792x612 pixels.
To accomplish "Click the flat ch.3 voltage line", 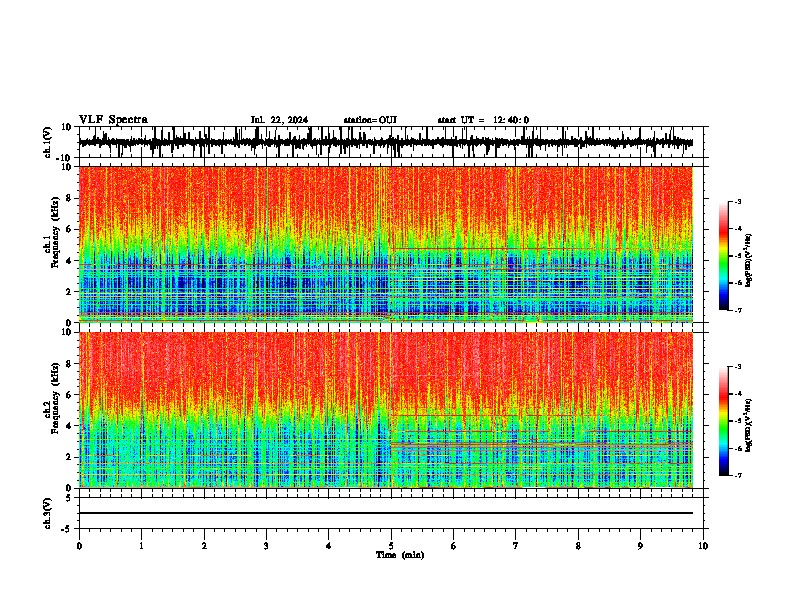I will pos(386,513).
